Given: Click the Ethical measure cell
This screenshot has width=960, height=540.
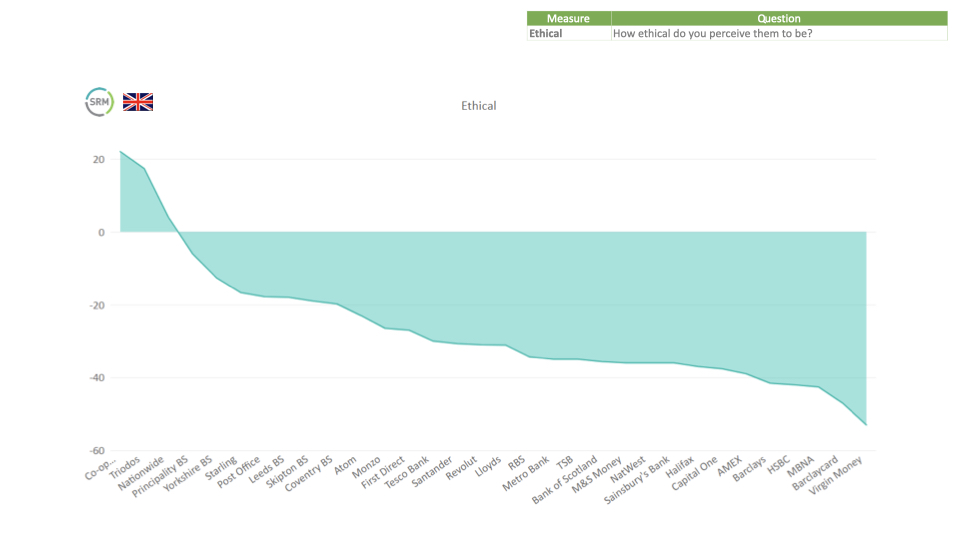Looking at the screenshot, I should pos(546,33).
